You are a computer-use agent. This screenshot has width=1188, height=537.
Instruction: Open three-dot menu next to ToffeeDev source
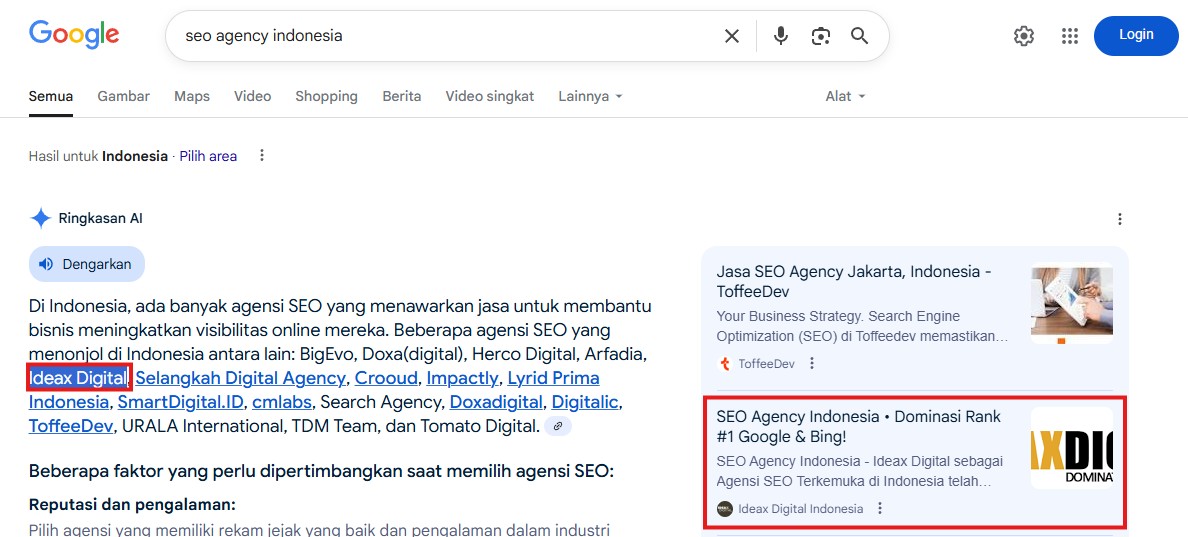(812, 364)
